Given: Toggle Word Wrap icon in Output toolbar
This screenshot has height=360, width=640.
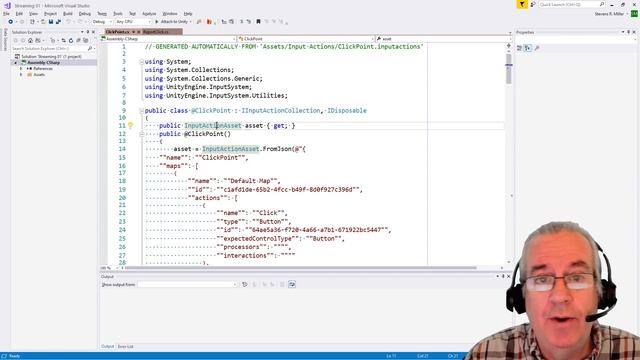Looking at the screenshot, I should point(292,284).
